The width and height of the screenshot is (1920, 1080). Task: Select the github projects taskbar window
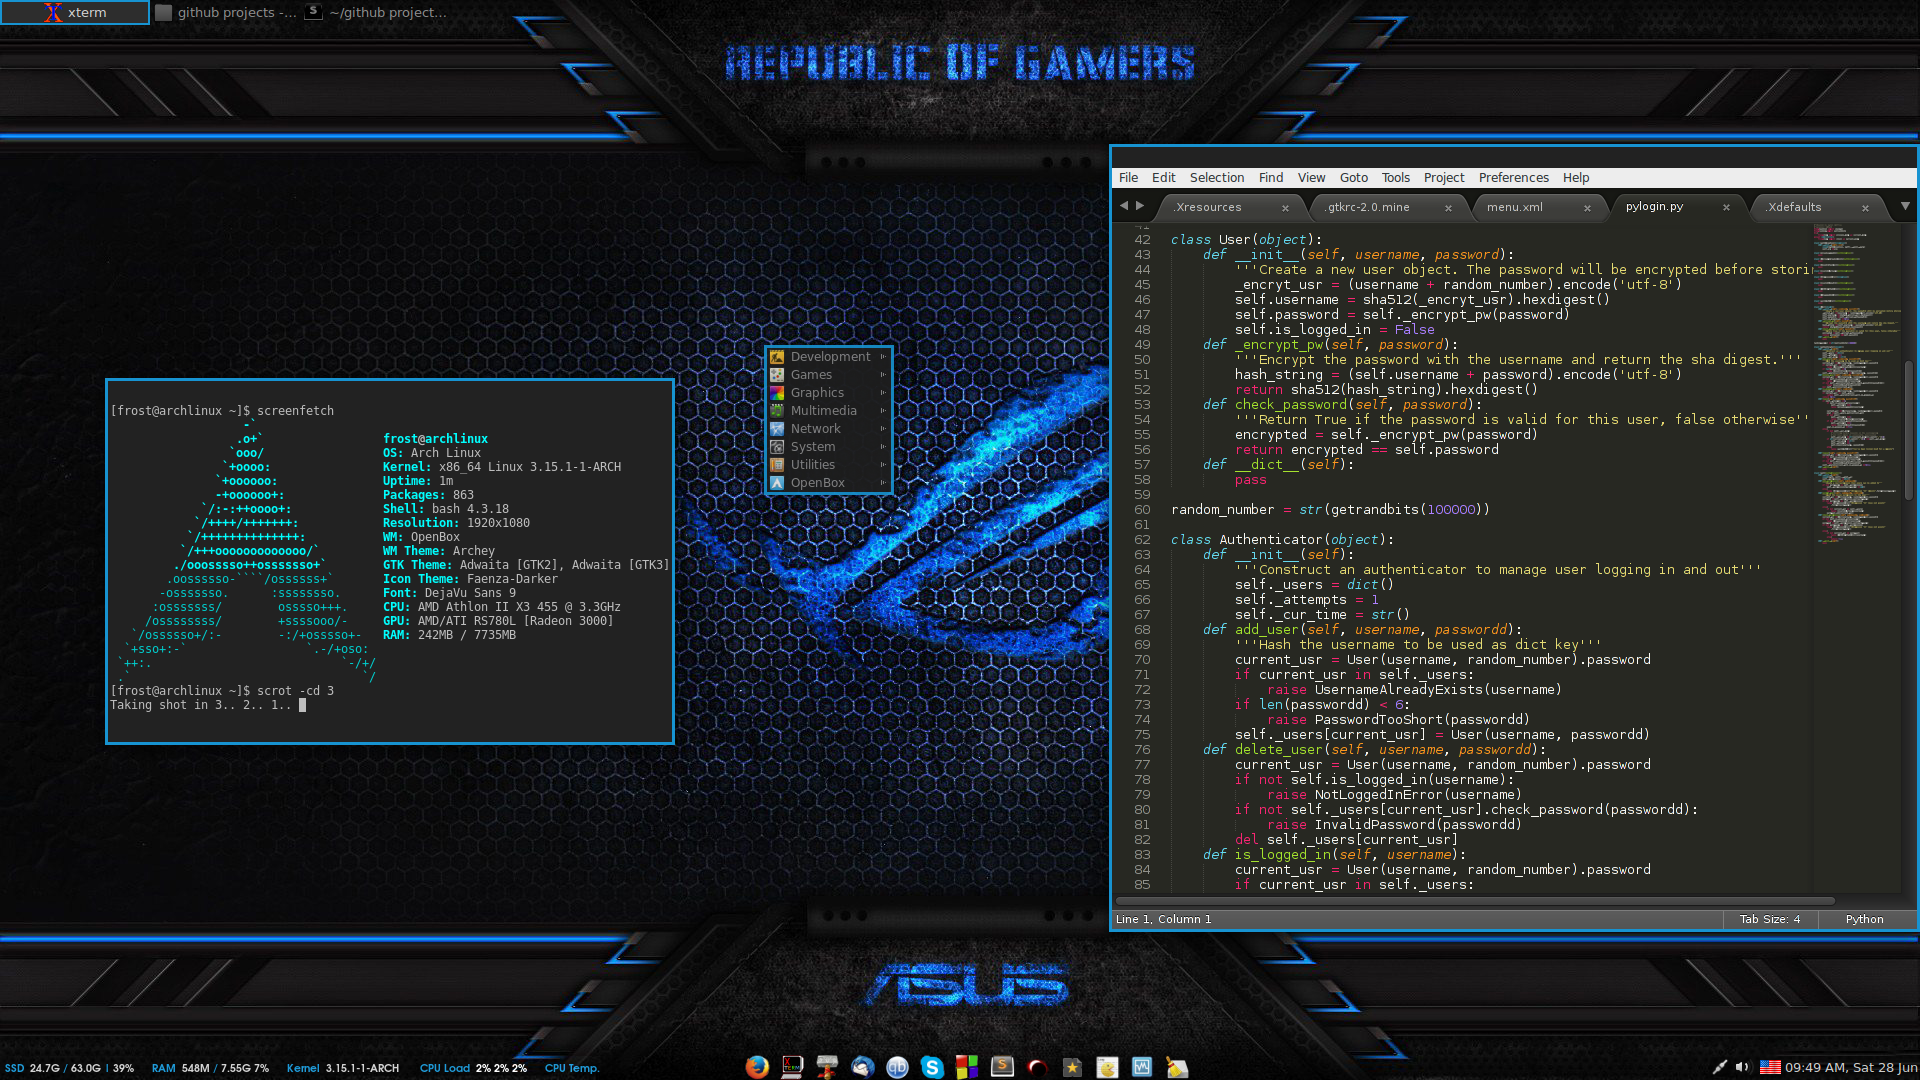click(x=226, y=12)
